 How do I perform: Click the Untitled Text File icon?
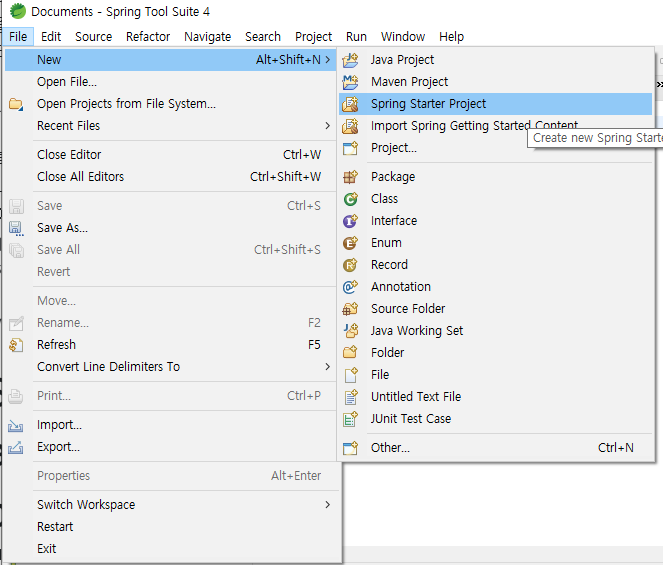(350, 397)
